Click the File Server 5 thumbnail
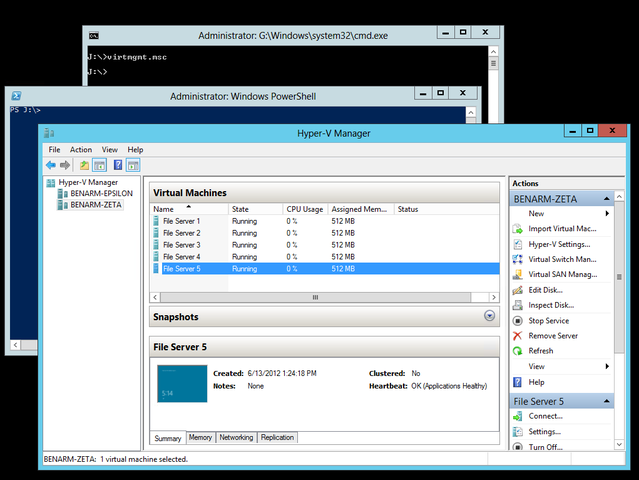Image resolution: width=639 pixels, height=480 pixels. point(182,384)
